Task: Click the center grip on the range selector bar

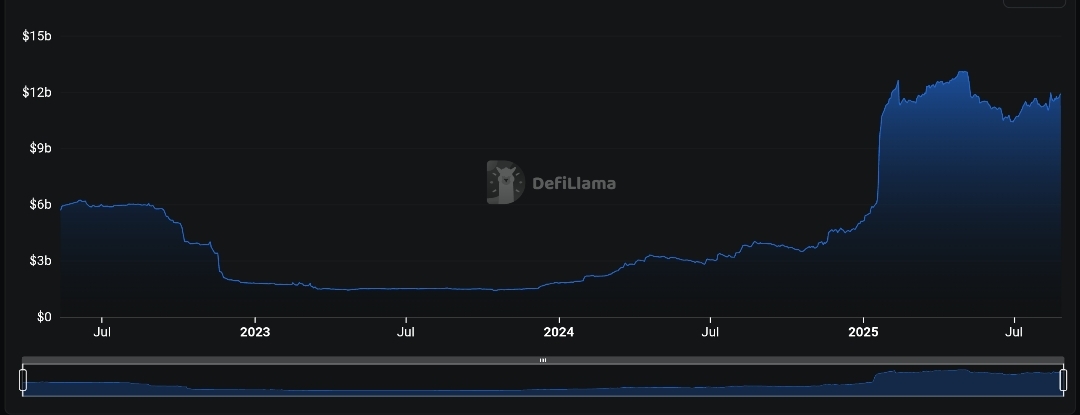Action: coord(543,360)
